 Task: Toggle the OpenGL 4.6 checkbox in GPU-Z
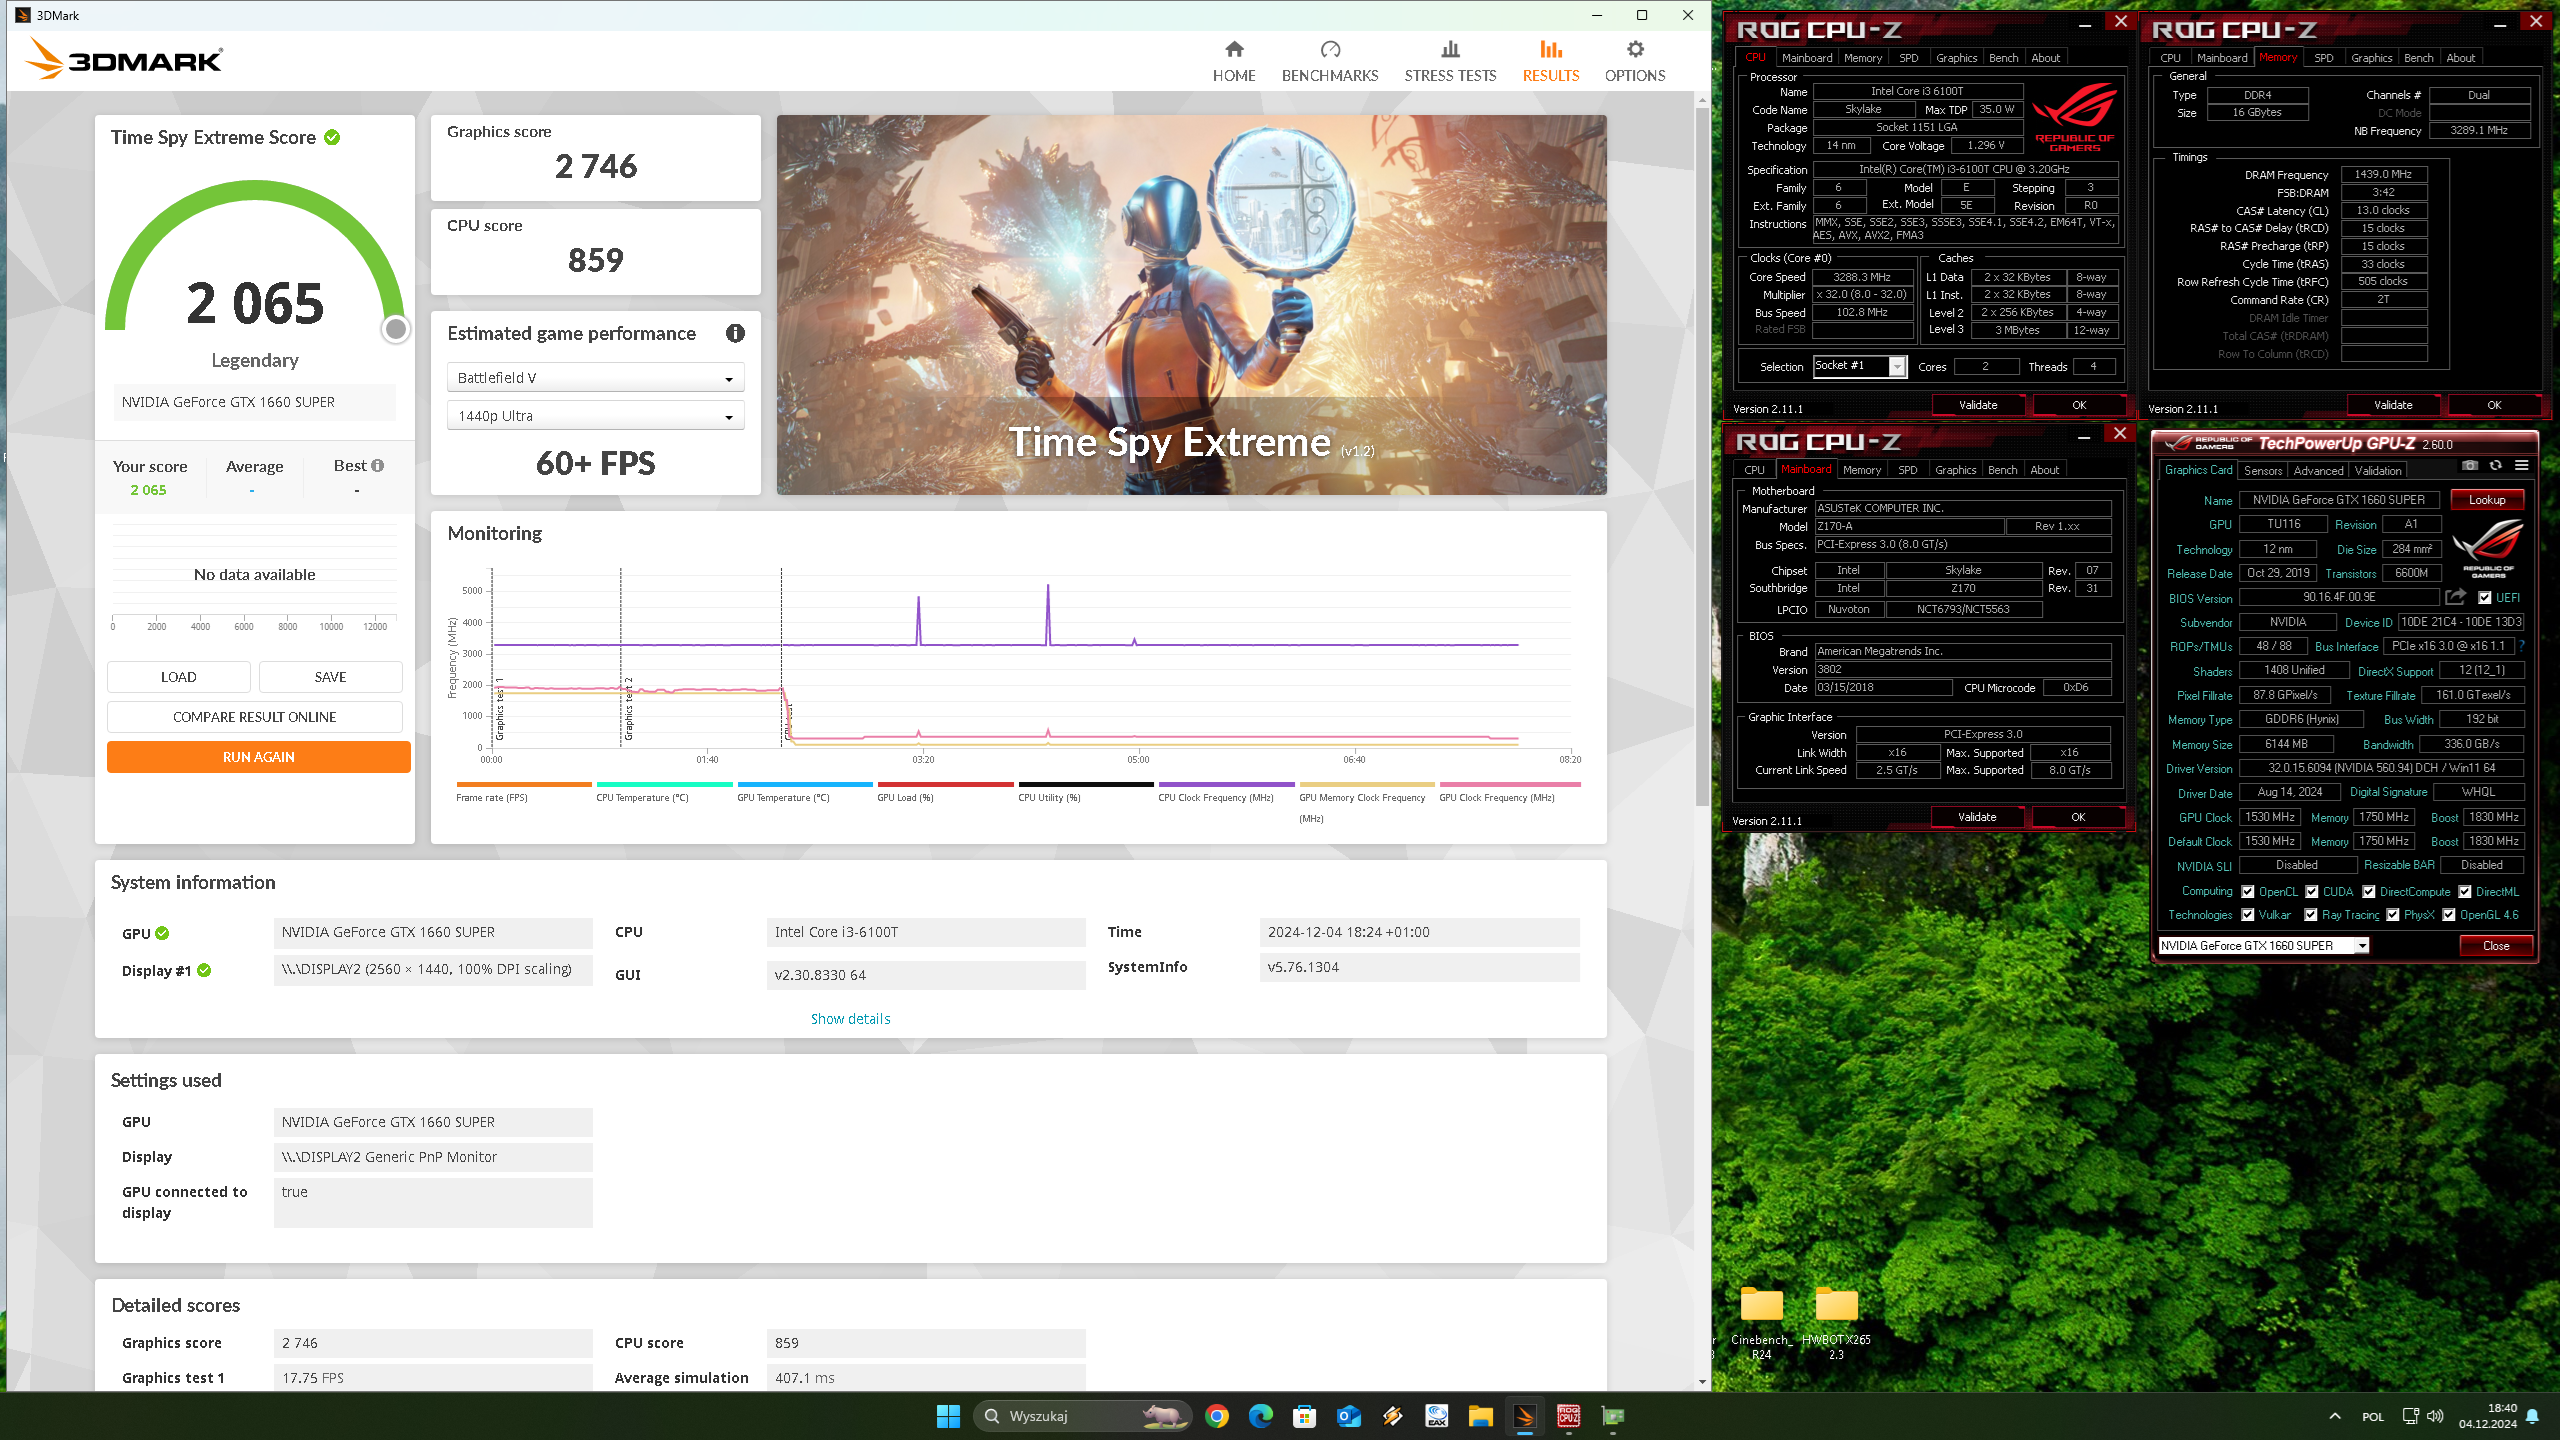[x=2449, y=915]
